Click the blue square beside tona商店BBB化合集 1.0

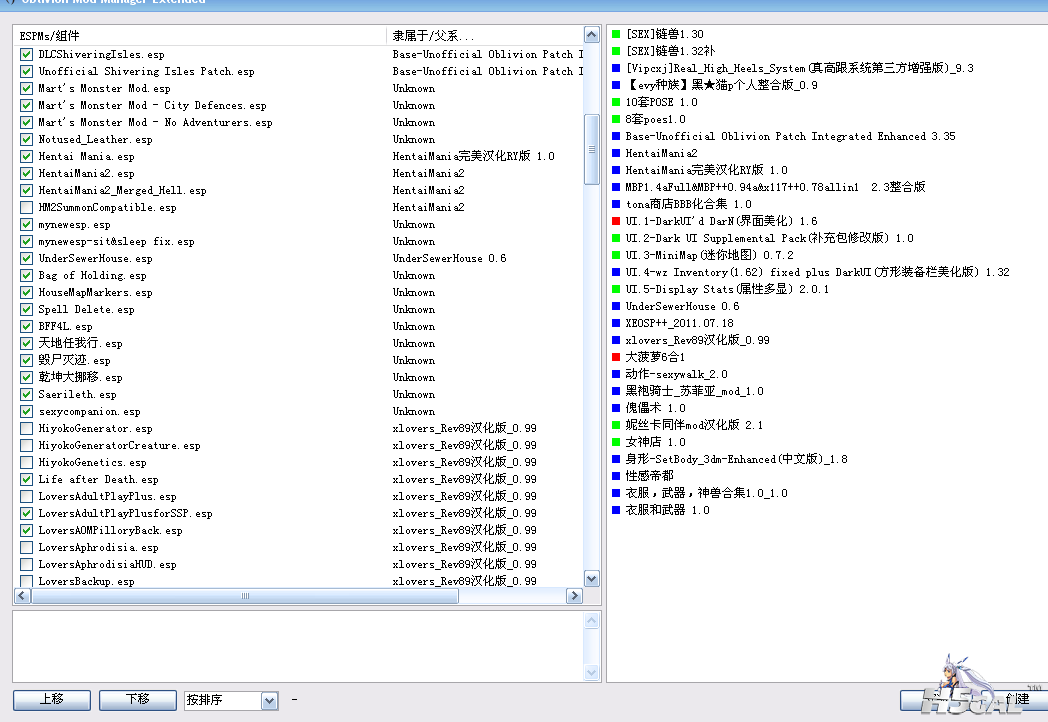616,204
